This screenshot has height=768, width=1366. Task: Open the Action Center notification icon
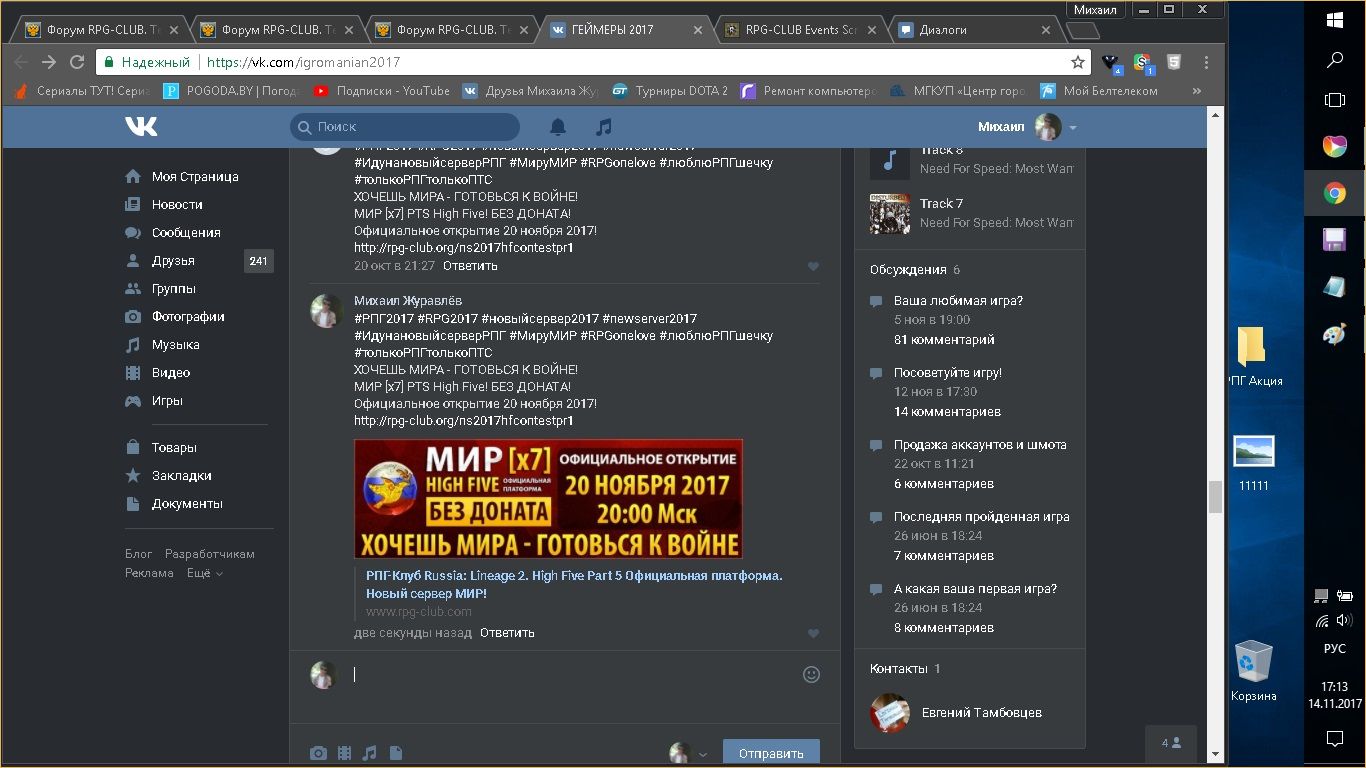point(1334,739)
